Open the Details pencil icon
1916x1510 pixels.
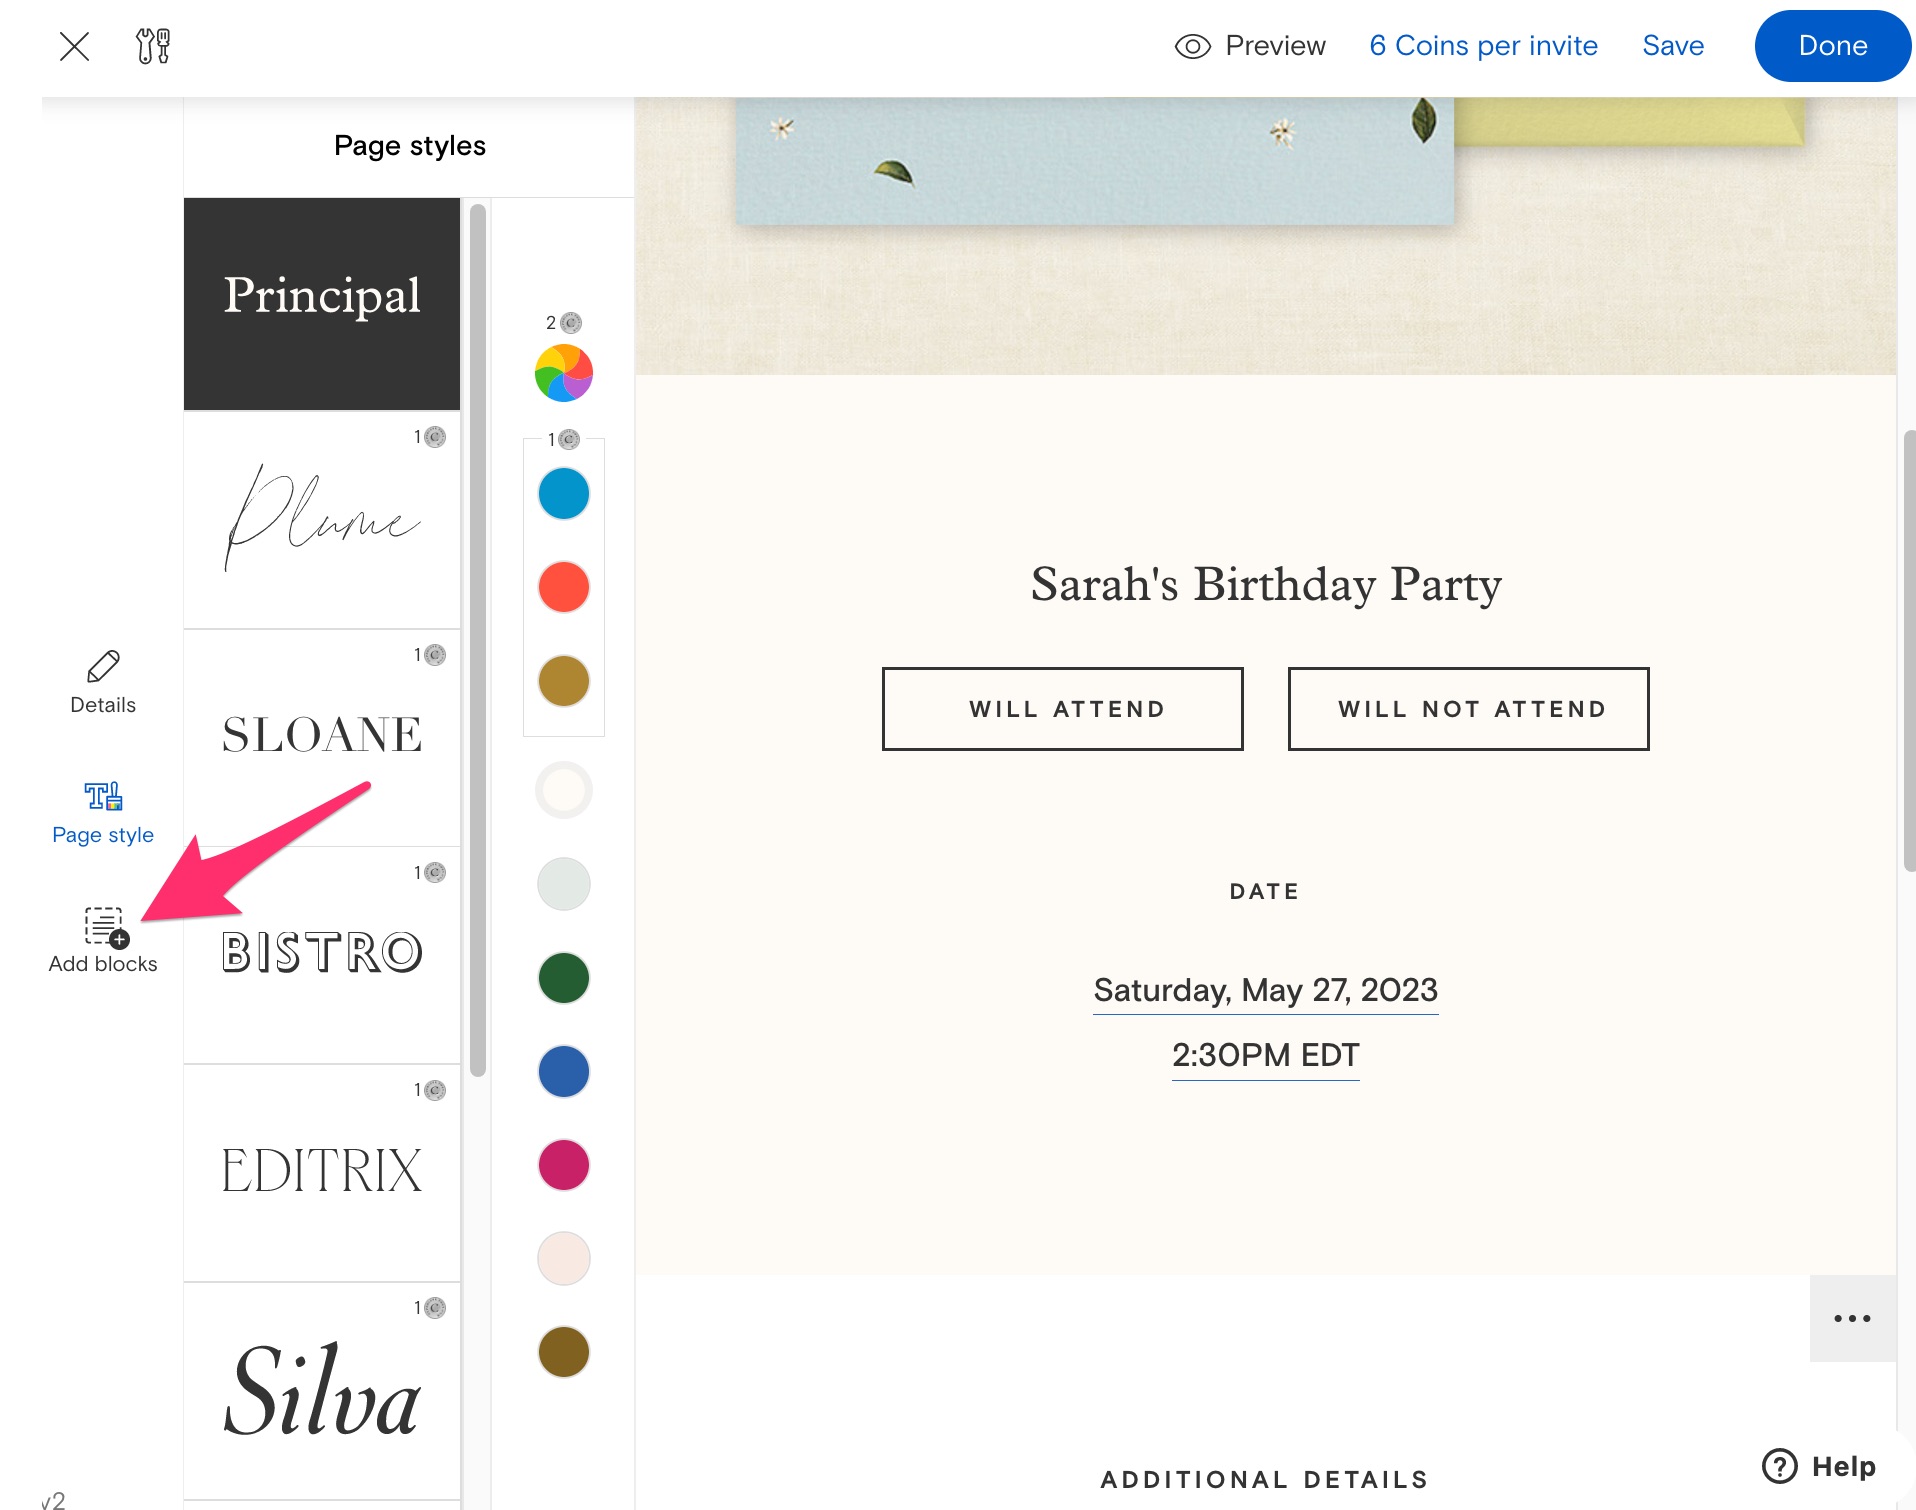coord(103,667)
